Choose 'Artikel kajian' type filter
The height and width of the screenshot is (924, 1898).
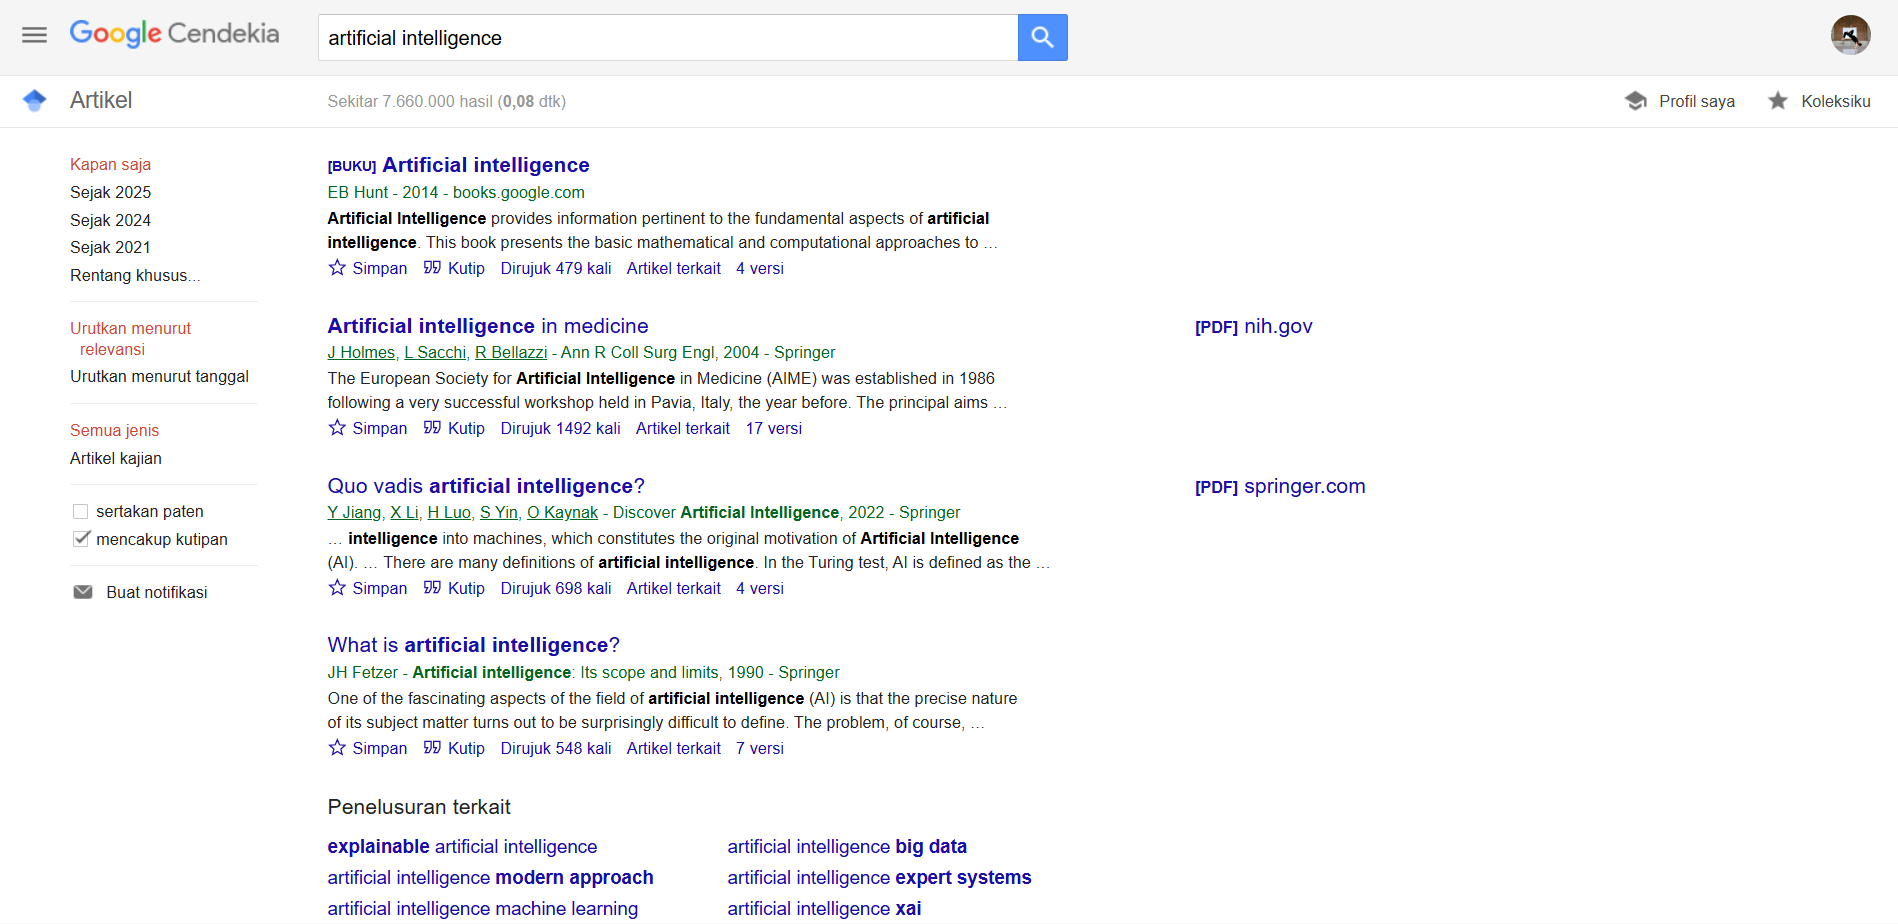click(x=116, y=458)
